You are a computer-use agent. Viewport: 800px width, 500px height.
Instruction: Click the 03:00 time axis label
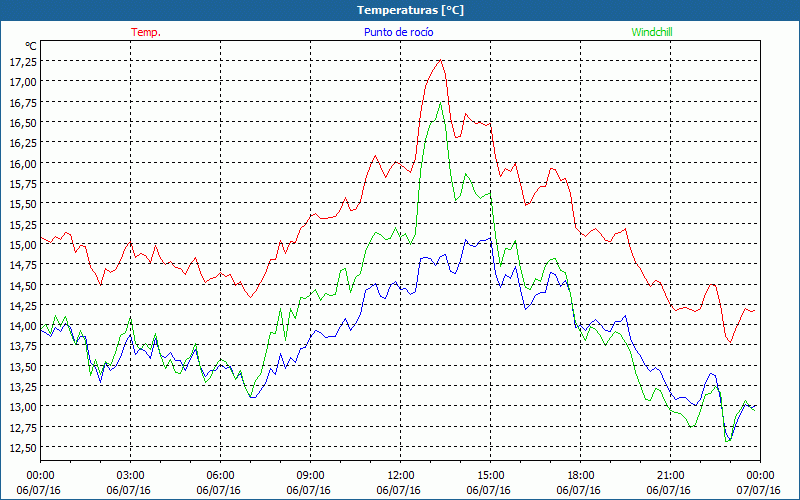[x=131, y=476]
